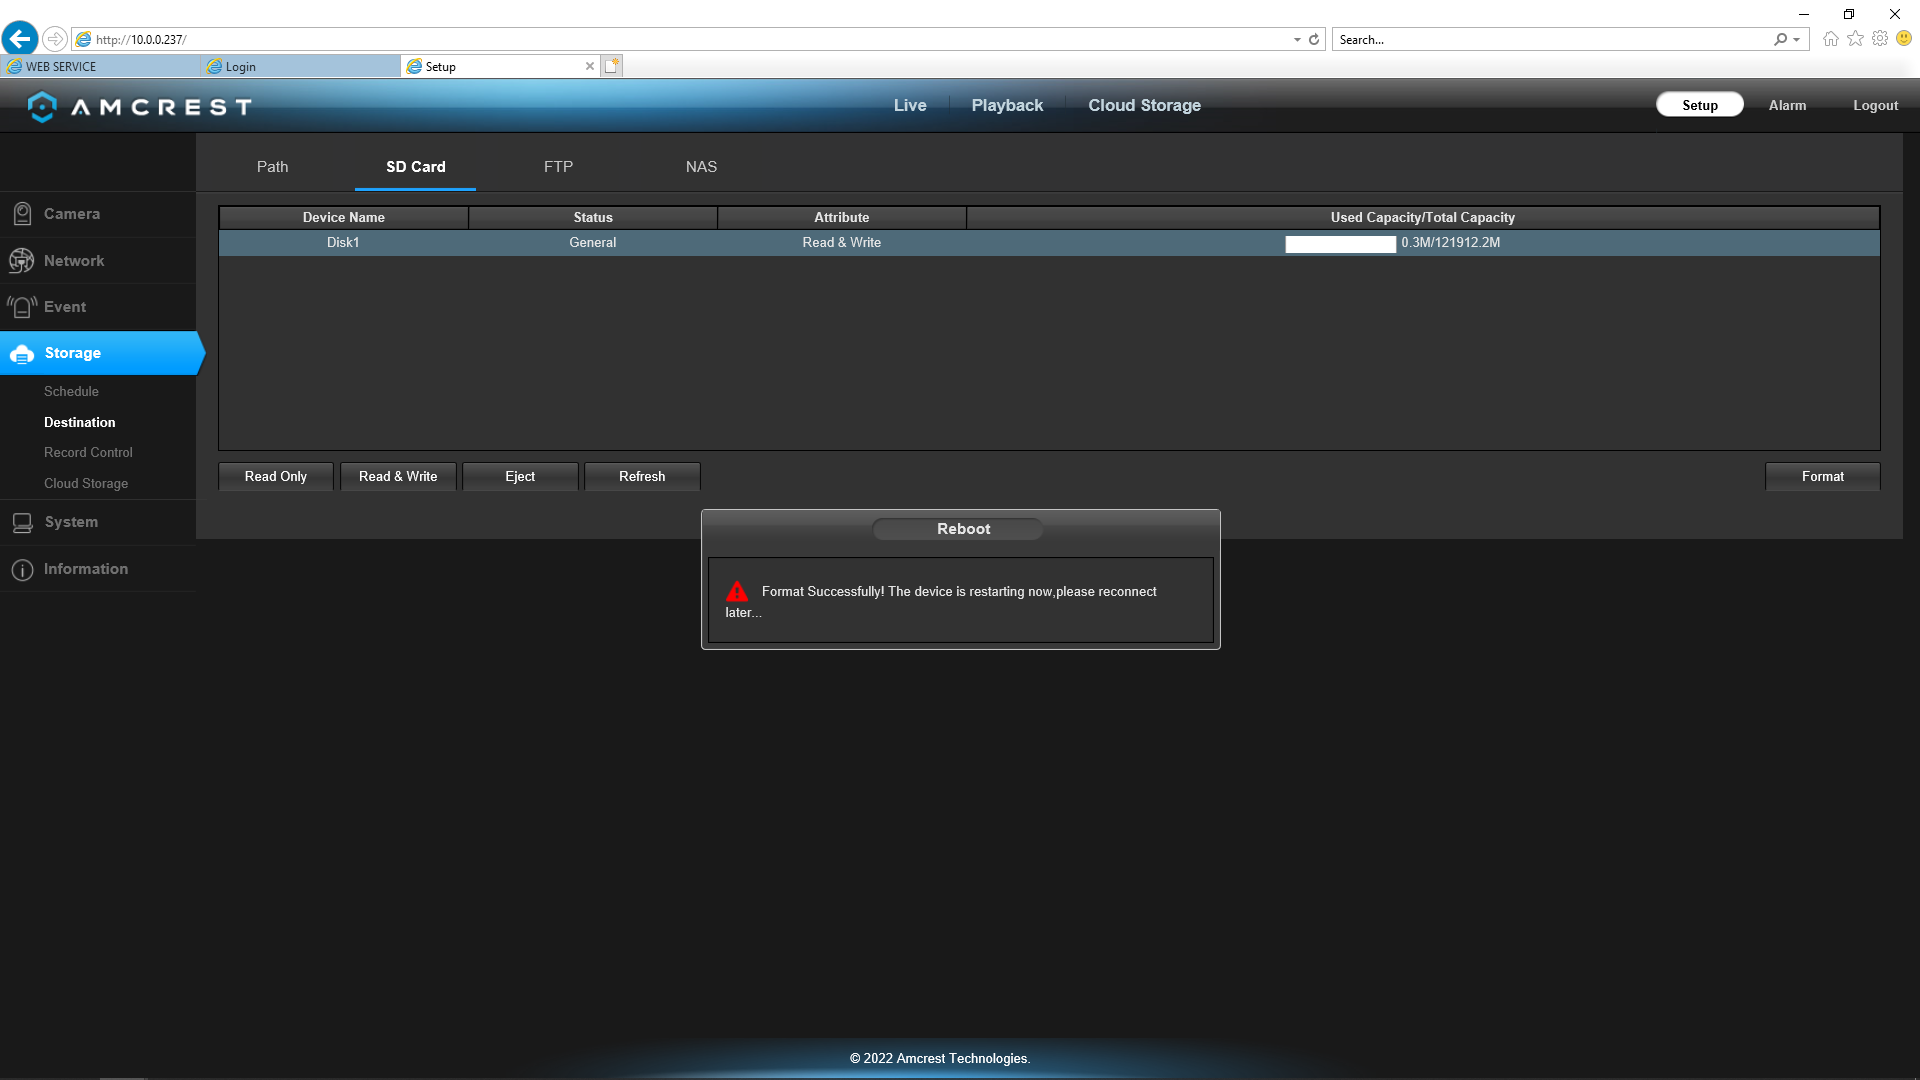The image size is (1920, 1080).
Task: Click the Format button
Action: [x=1822, y=476]
